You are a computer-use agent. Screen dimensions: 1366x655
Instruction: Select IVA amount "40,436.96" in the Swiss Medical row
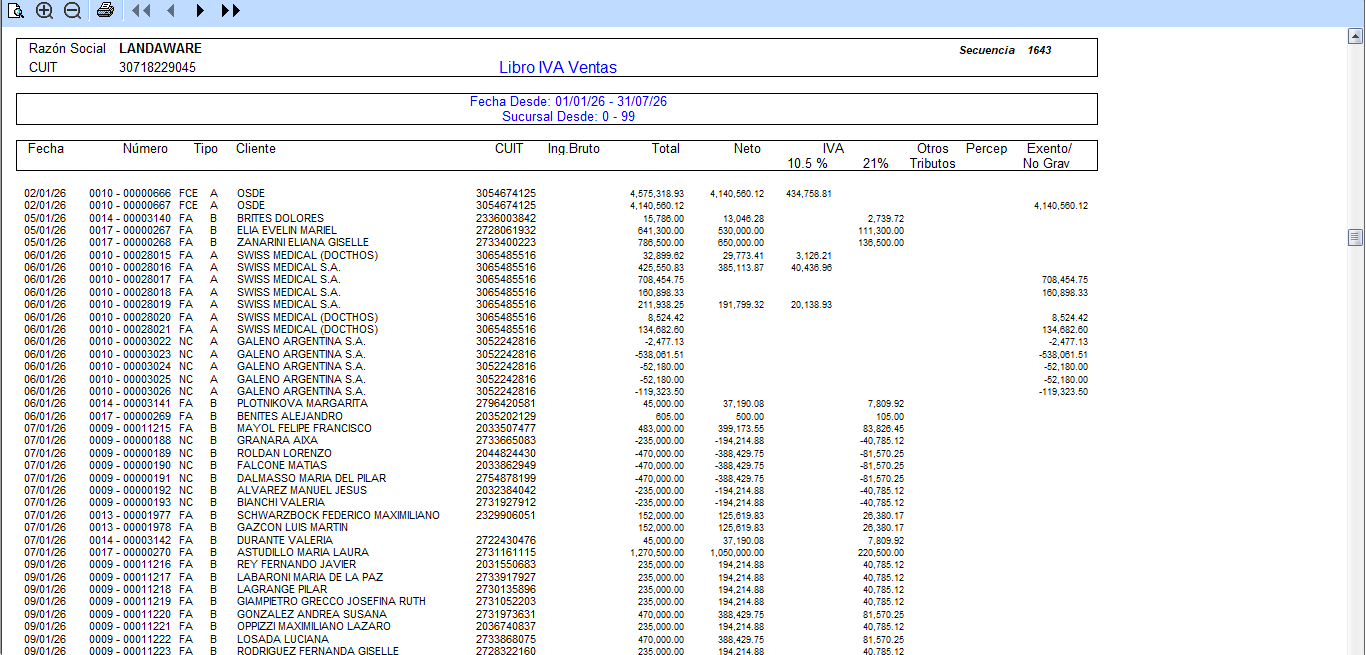point(811,267)
